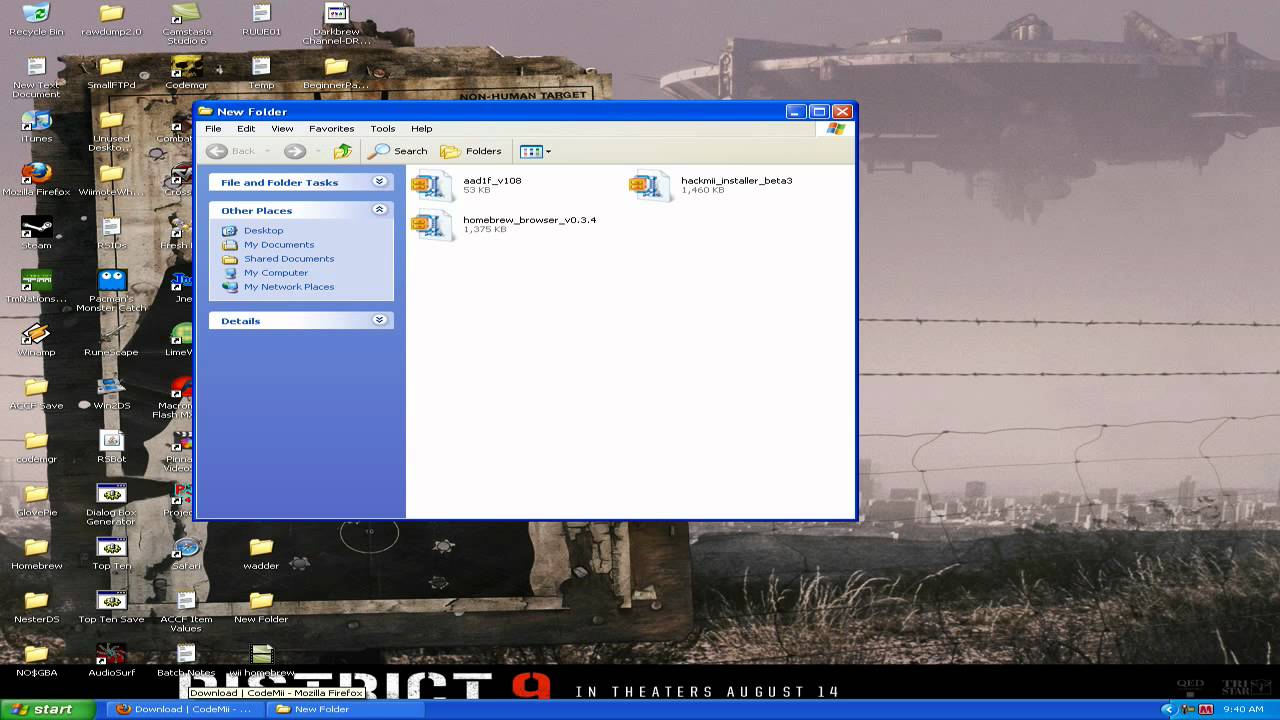
Task: Select the Safari desktop shortcut
Action: click(186, 553)
